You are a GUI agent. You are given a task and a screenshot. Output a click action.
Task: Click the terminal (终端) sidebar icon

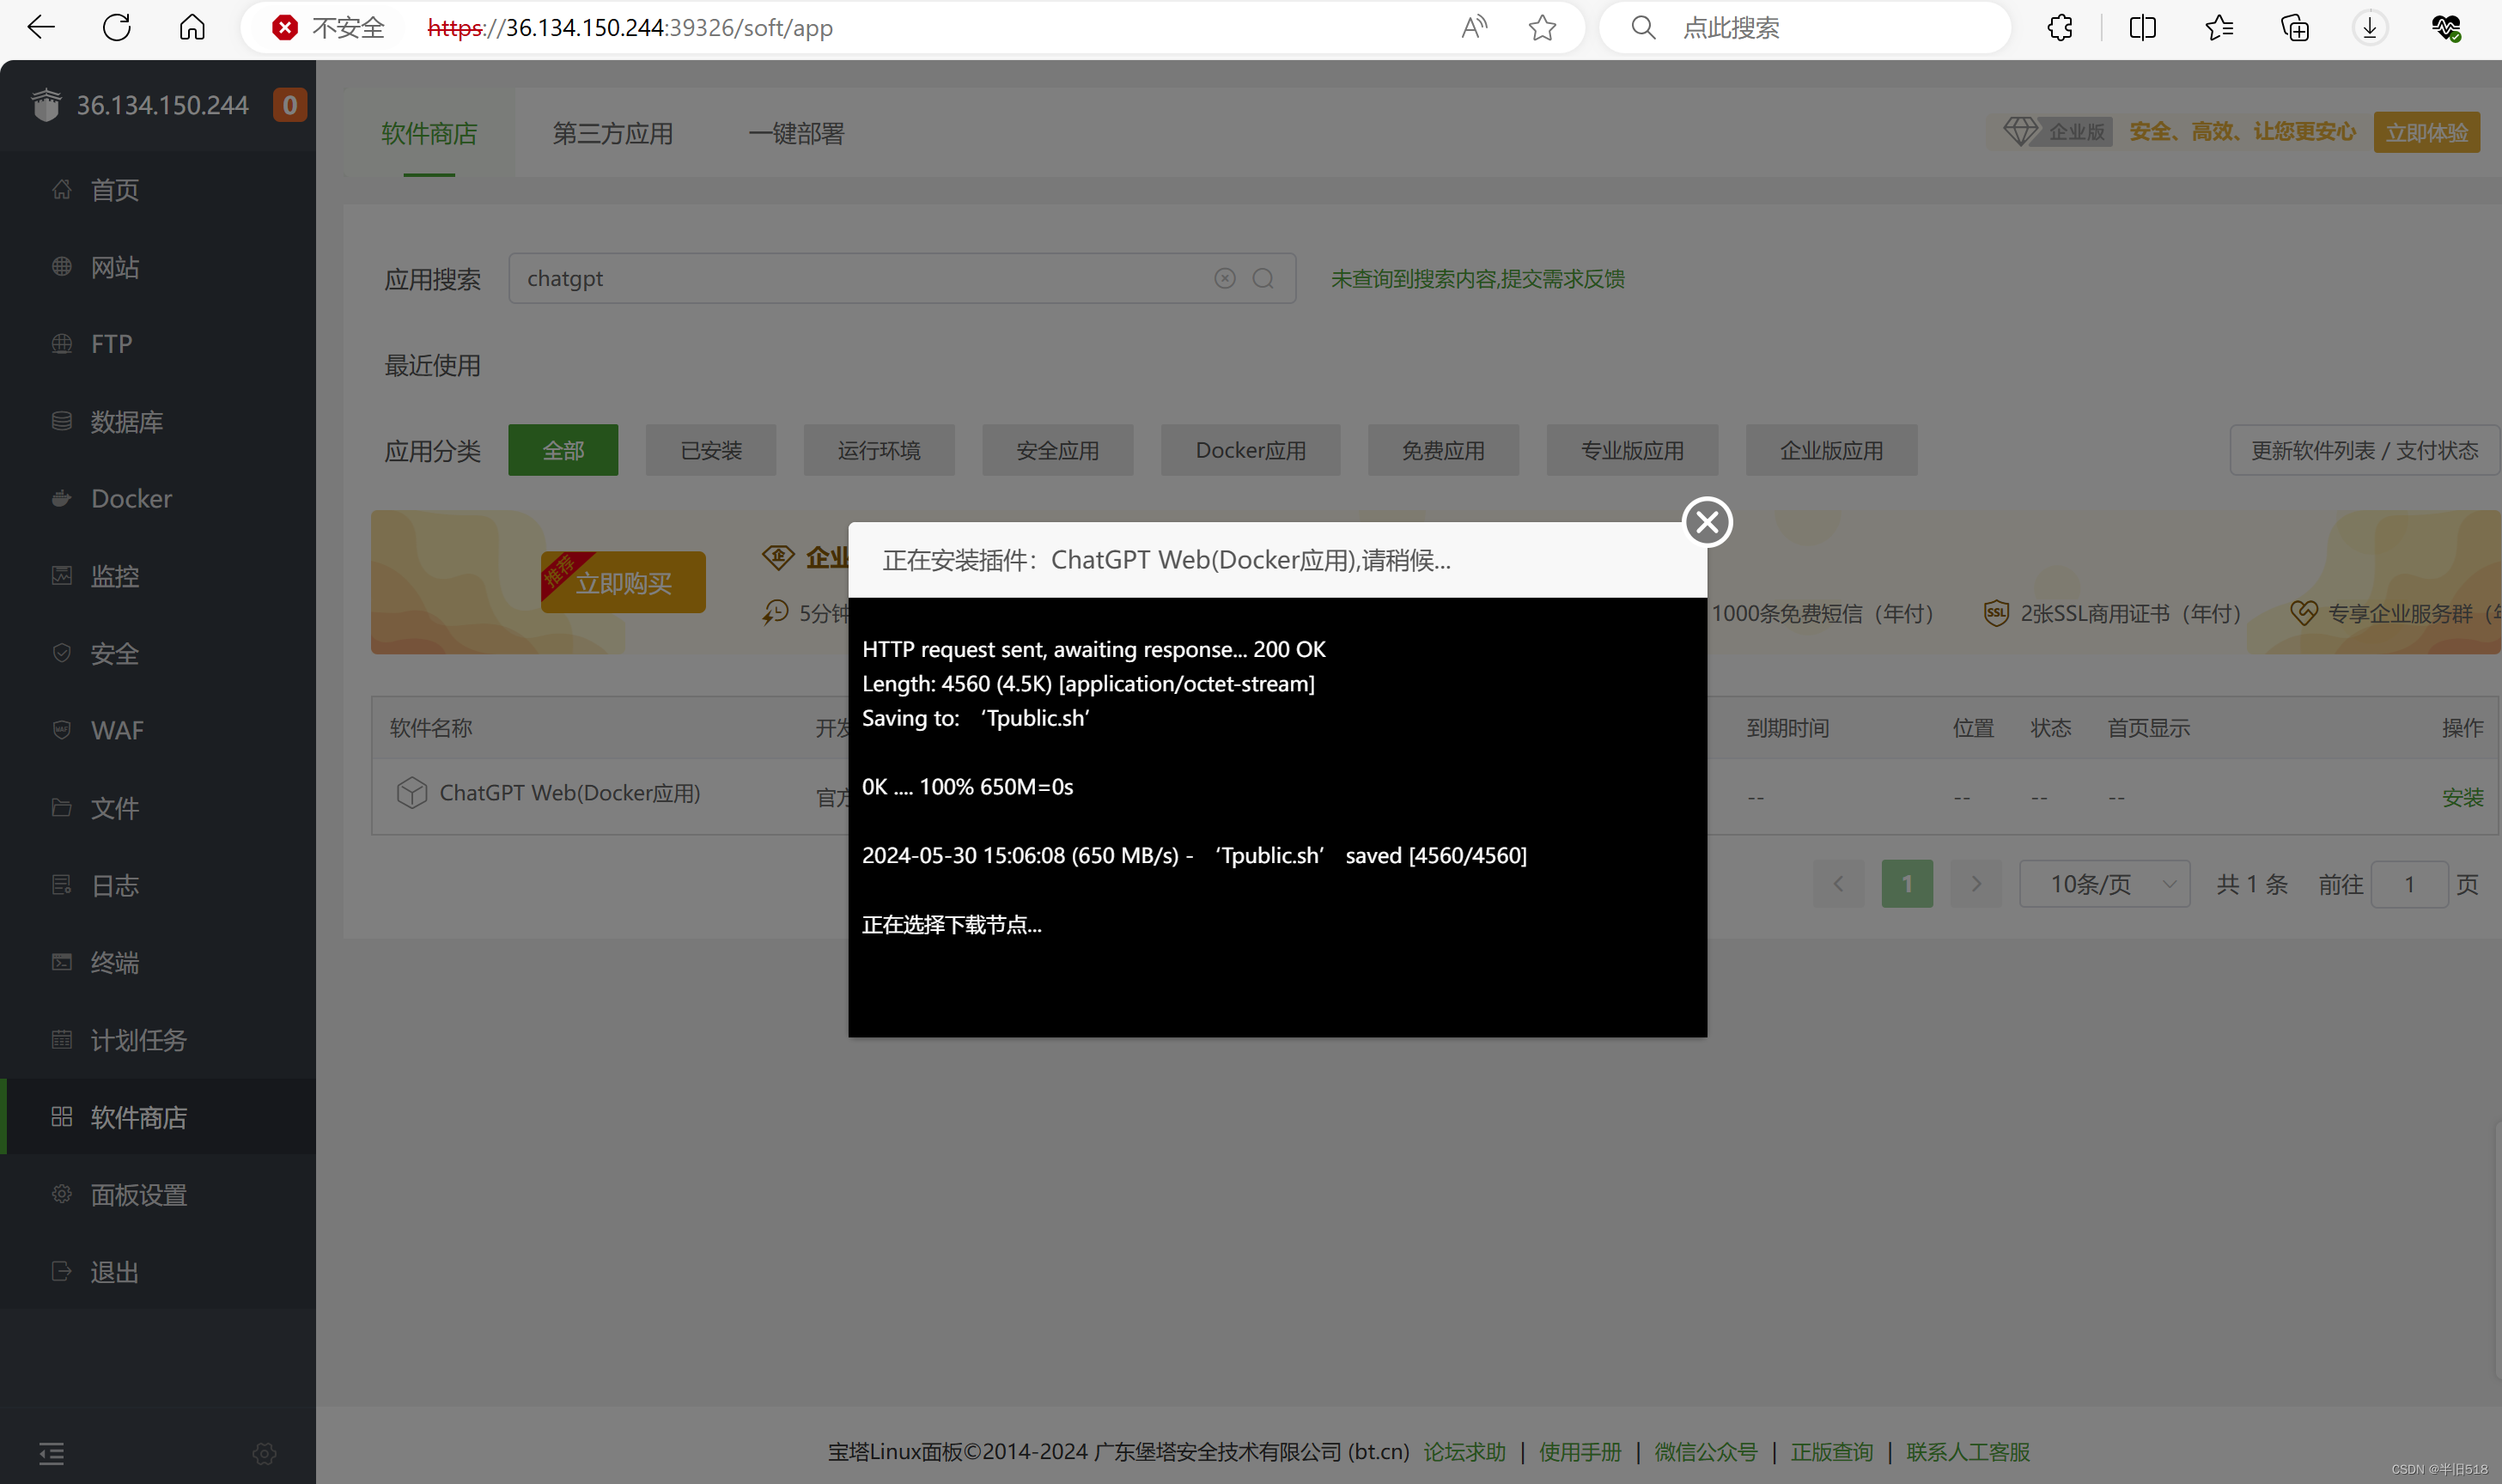62,962
